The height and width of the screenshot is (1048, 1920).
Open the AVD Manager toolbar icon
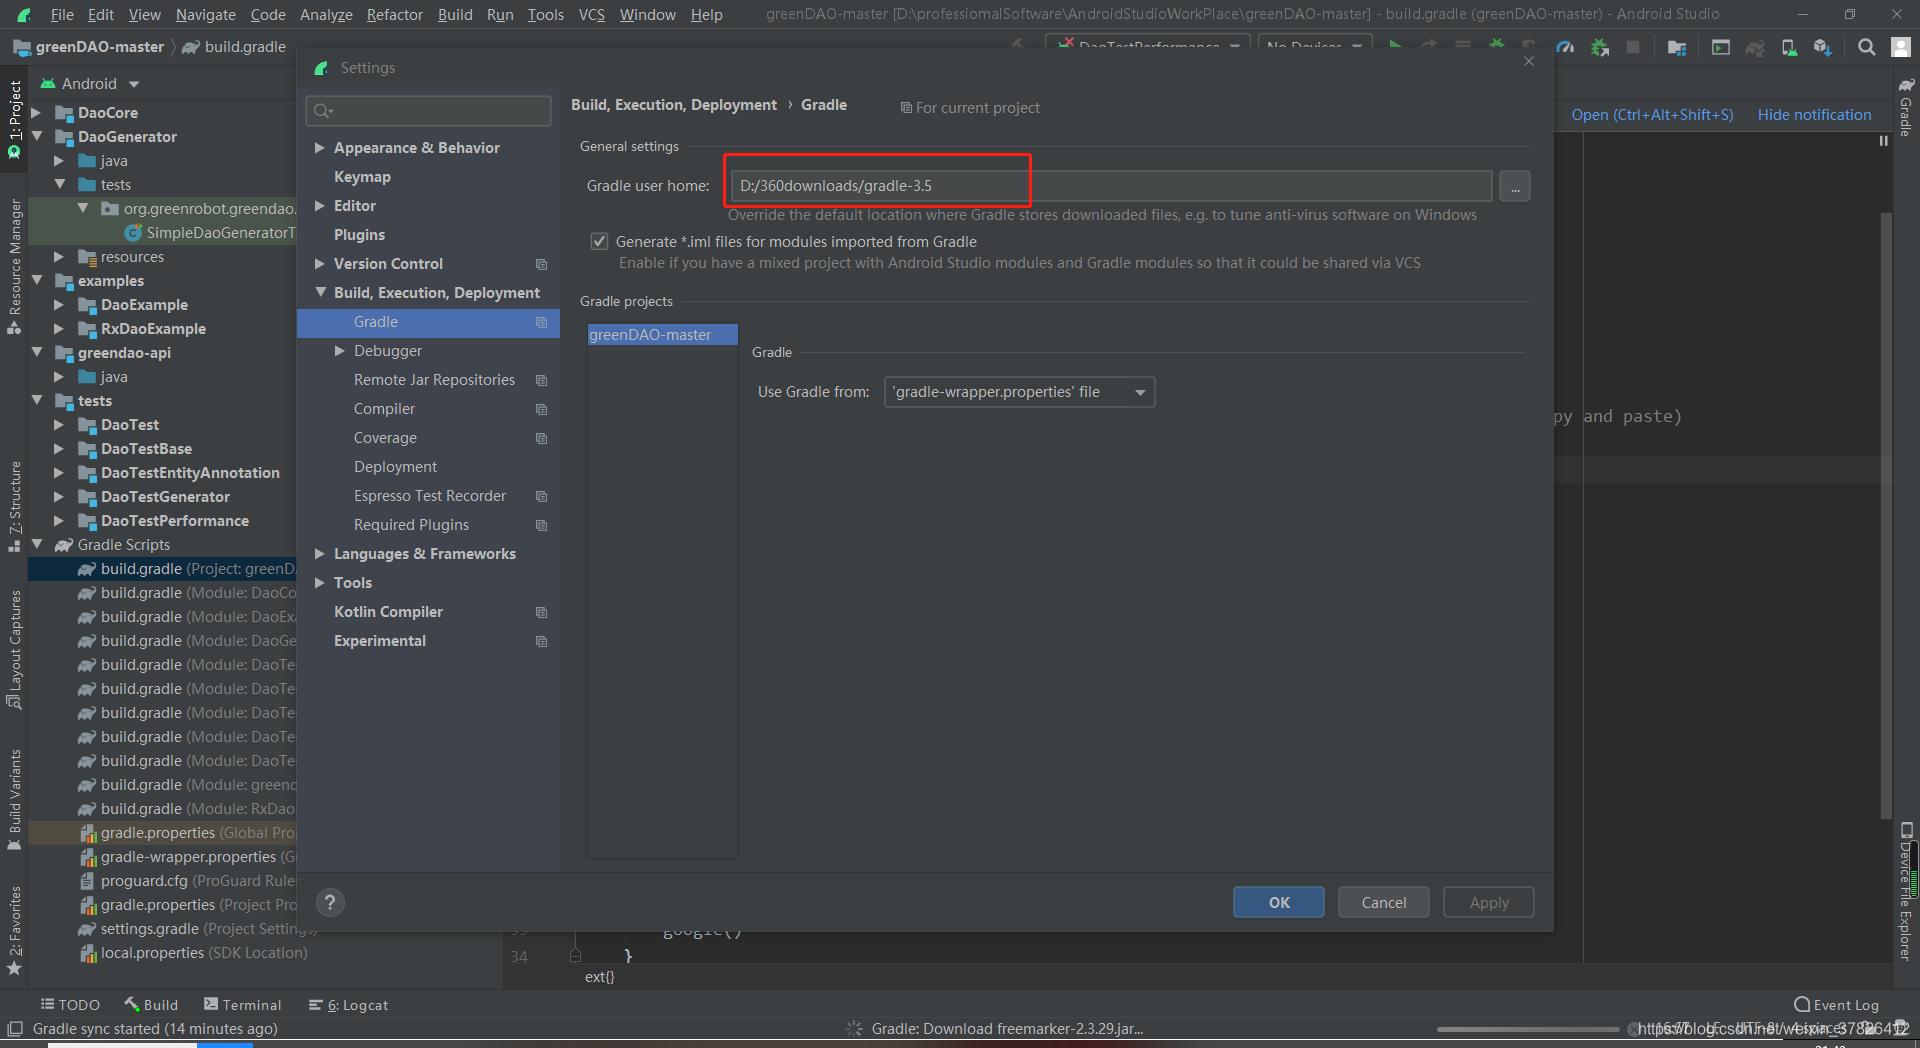click(x=1789, y=47)
